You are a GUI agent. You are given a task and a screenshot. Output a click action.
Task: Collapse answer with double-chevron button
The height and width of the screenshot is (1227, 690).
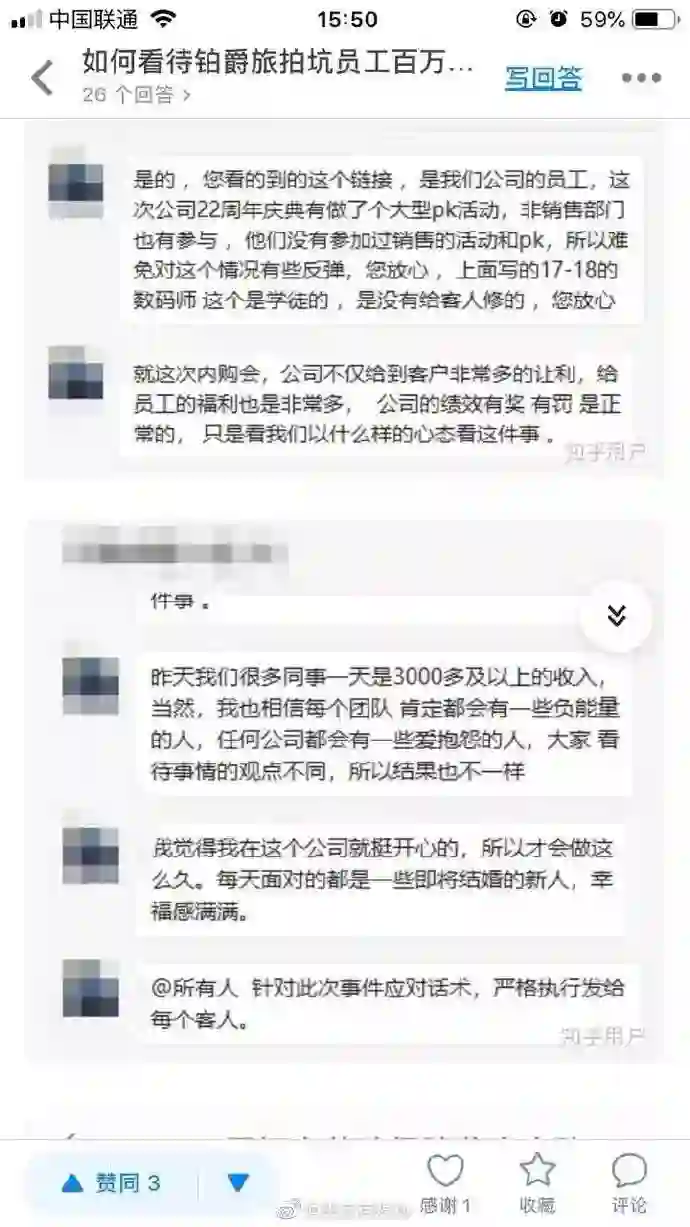(x=617, y=616)
